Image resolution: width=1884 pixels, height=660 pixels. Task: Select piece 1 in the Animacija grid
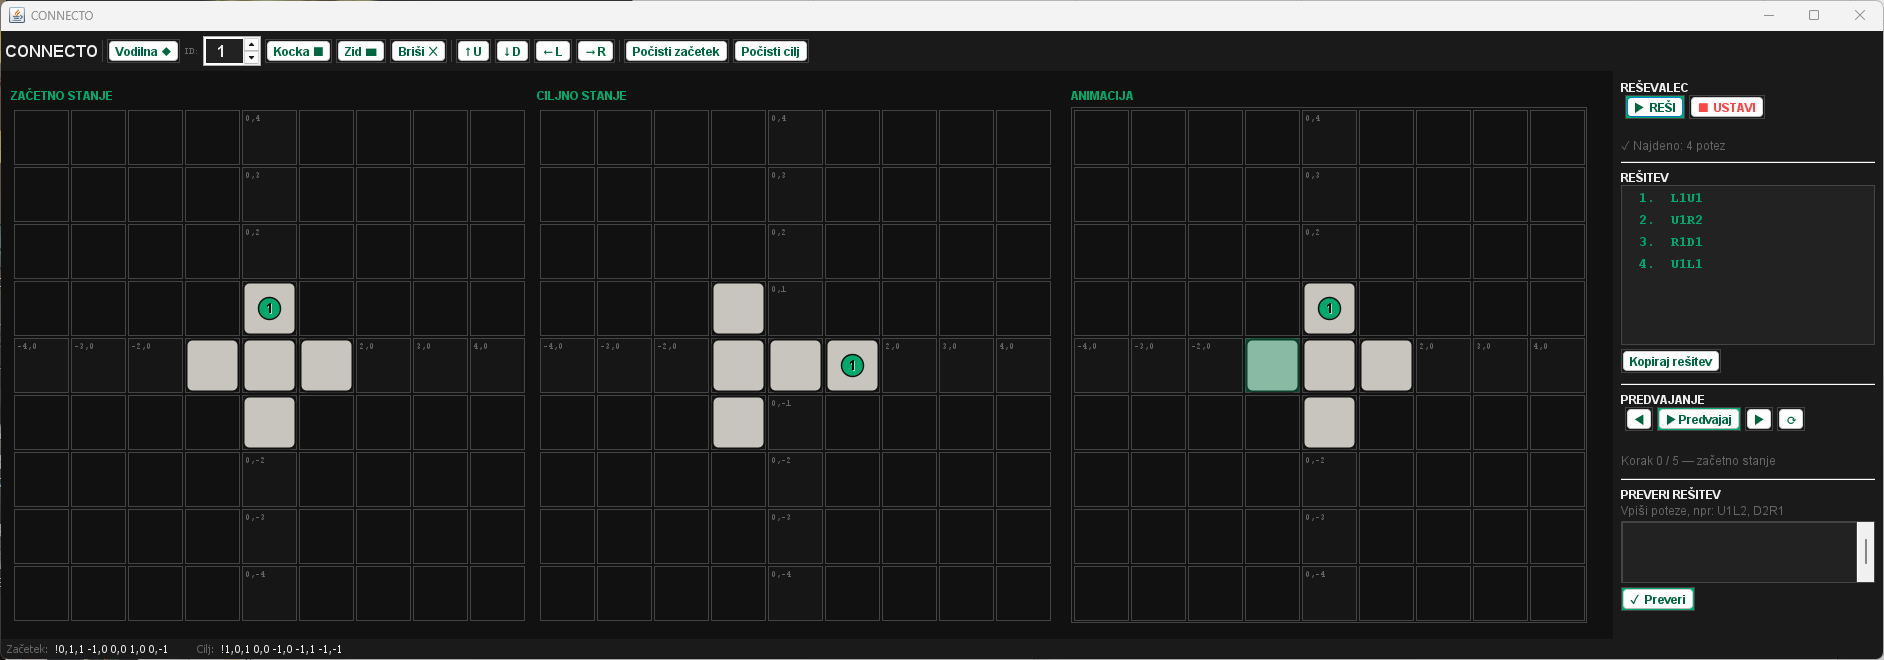tap(1329, 309)
